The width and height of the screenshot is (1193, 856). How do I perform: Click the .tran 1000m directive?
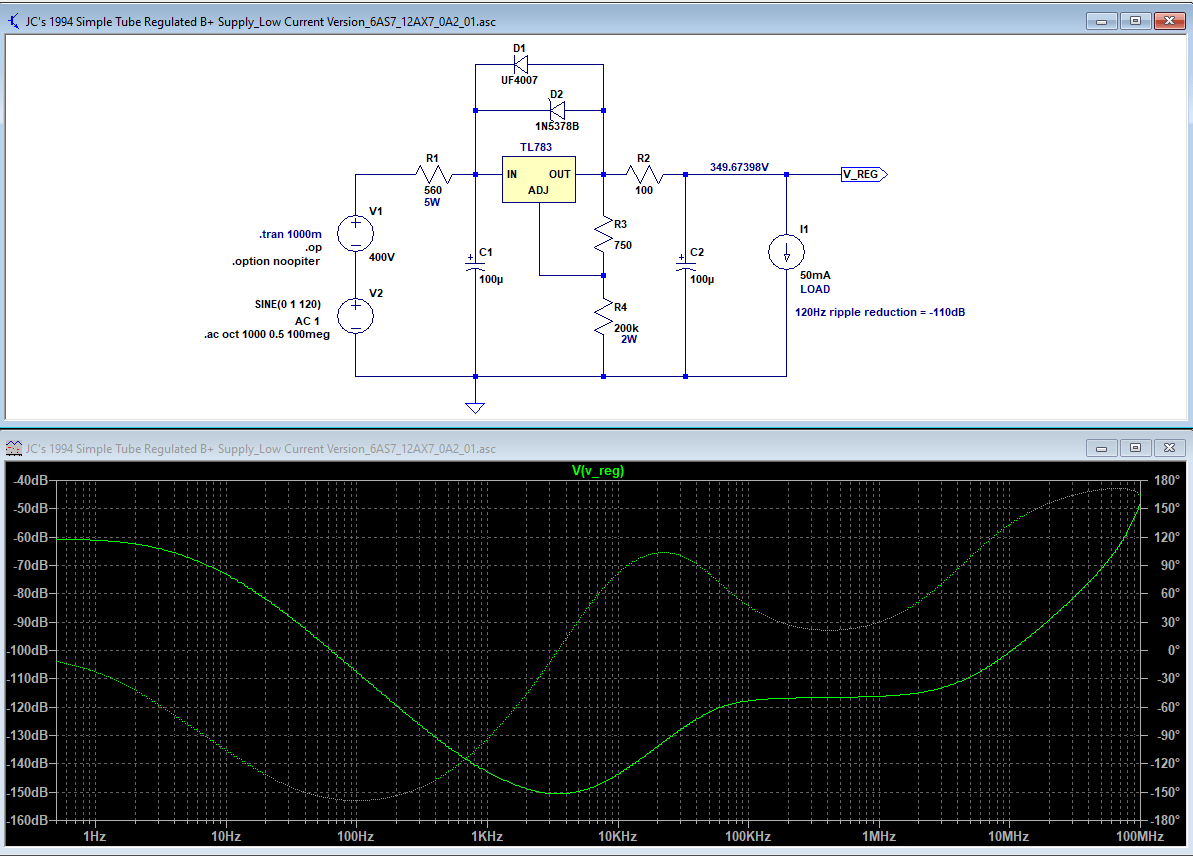coord(291,234)
